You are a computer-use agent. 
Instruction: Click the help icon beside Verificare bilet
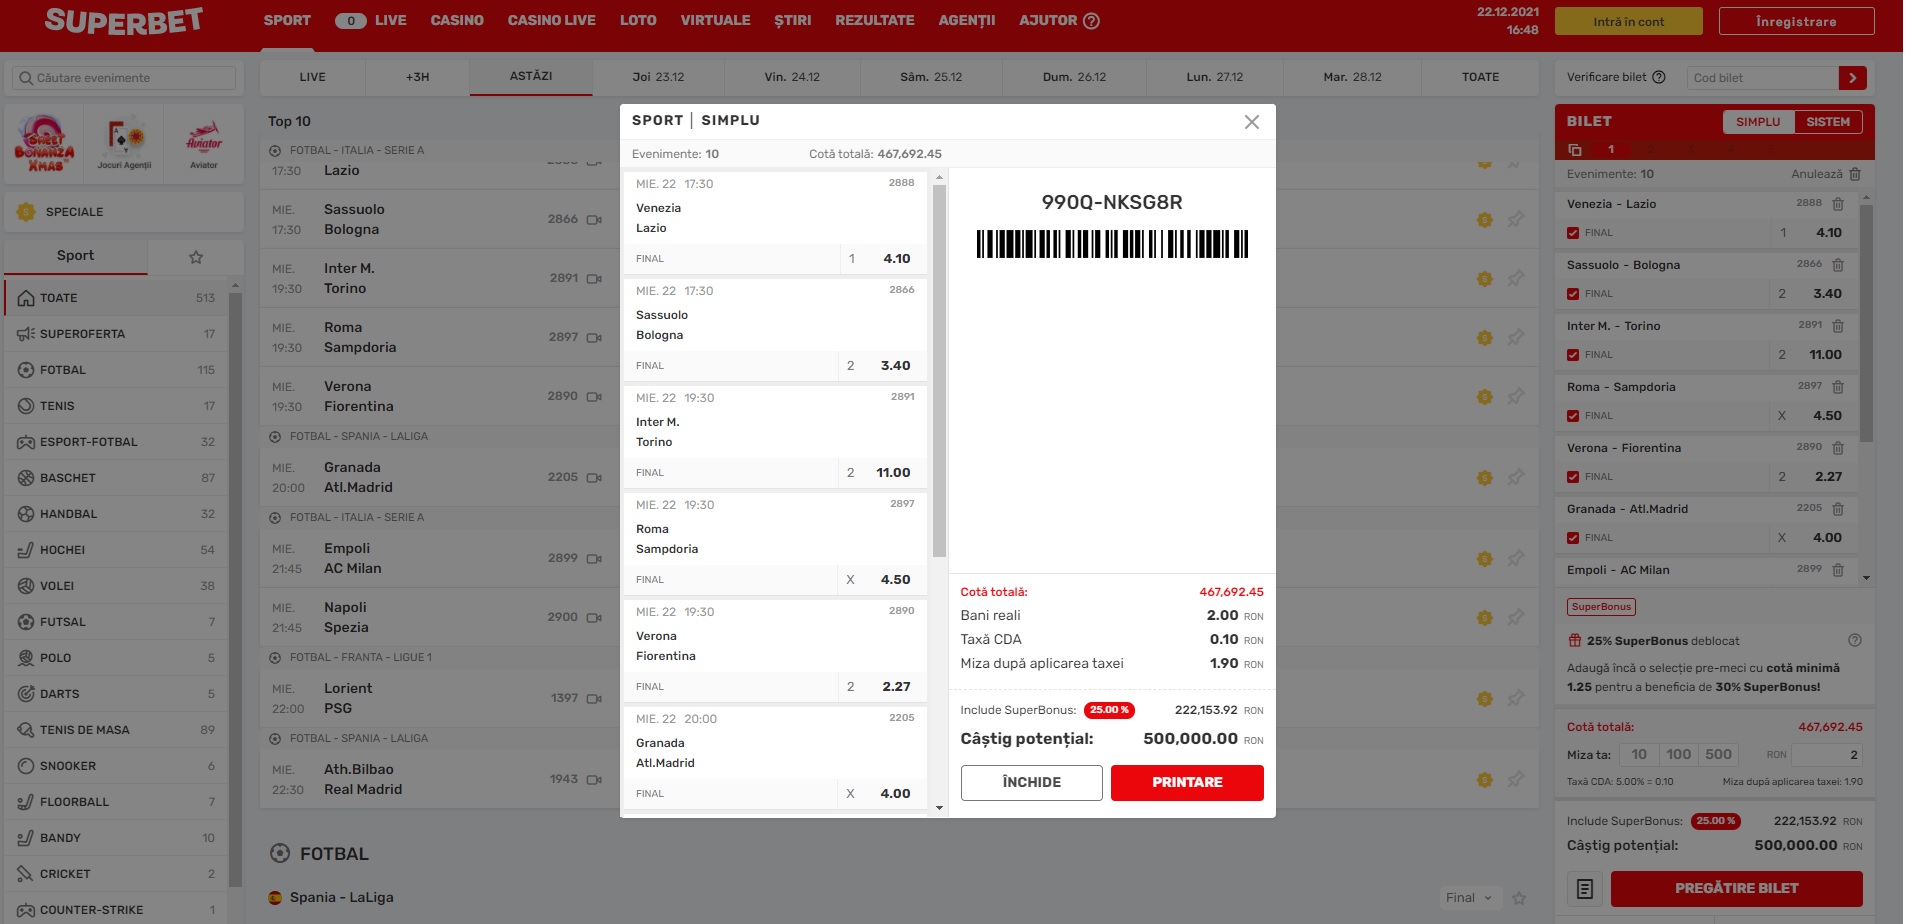pos(1659,77)
